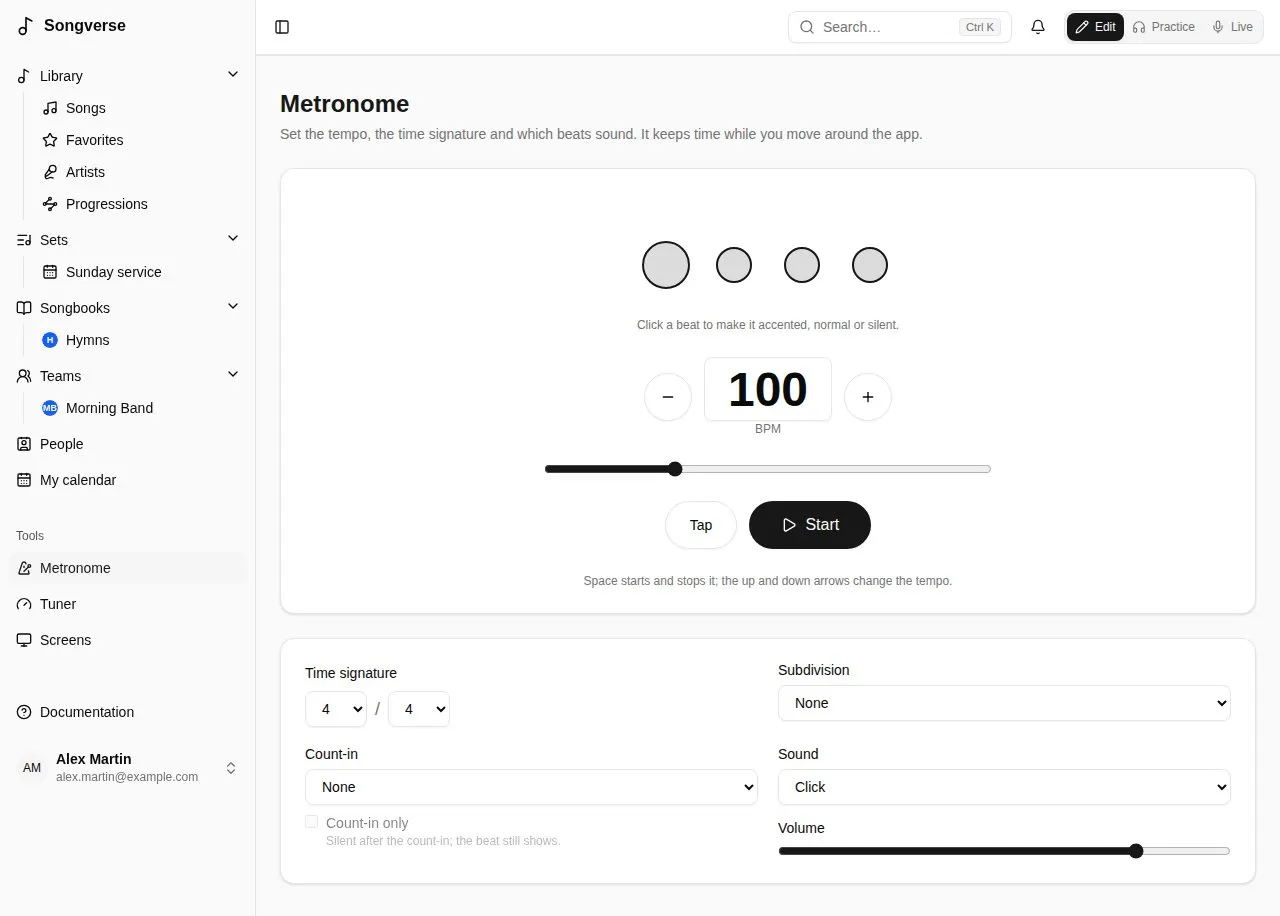Viewport: 1280px width, 916px height.
Task: Click the Search input field
Action: (x=900, y=27)
